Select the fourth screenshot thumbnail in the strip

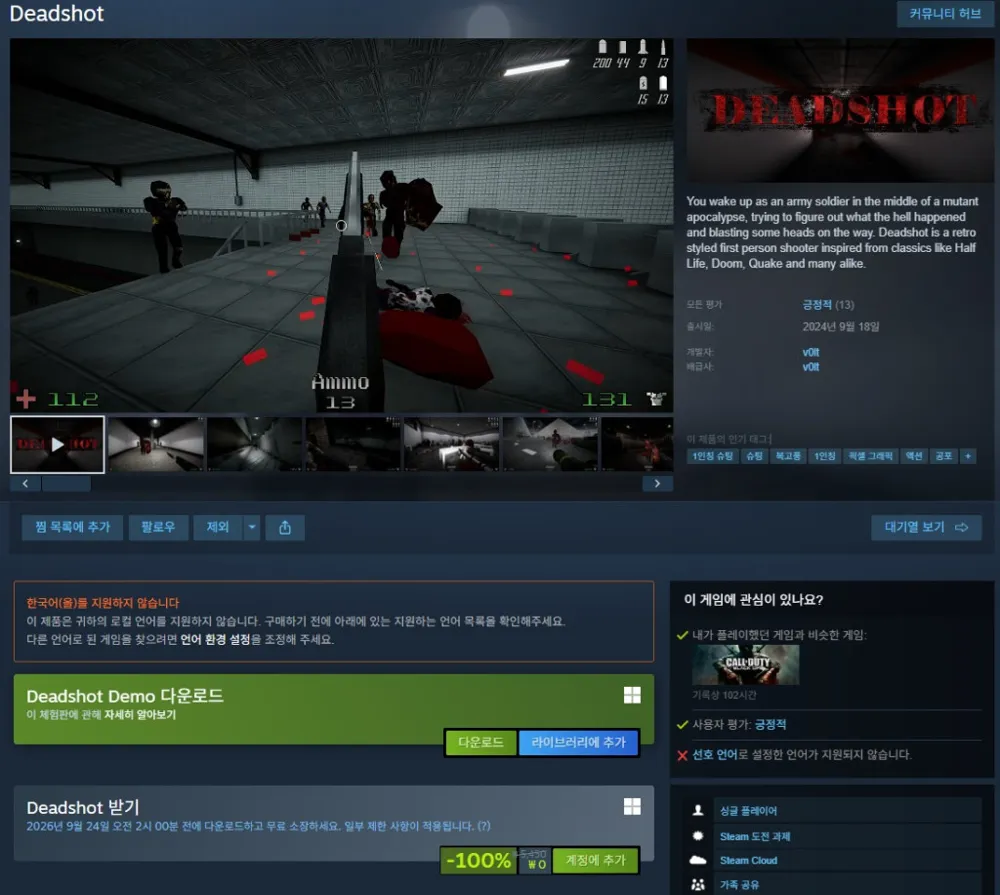coord(353,445)
